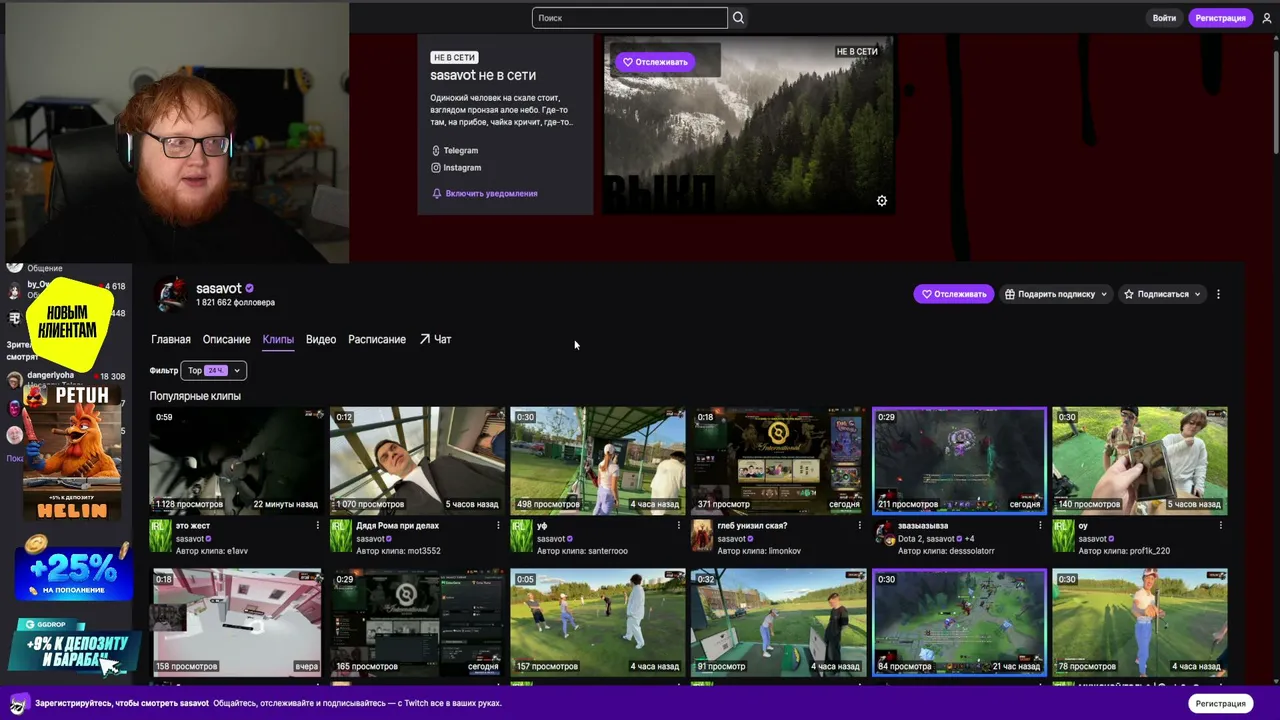
Task: Expand the "Подписаться" subscribe dropdown
Action: tap(1162, 294)
